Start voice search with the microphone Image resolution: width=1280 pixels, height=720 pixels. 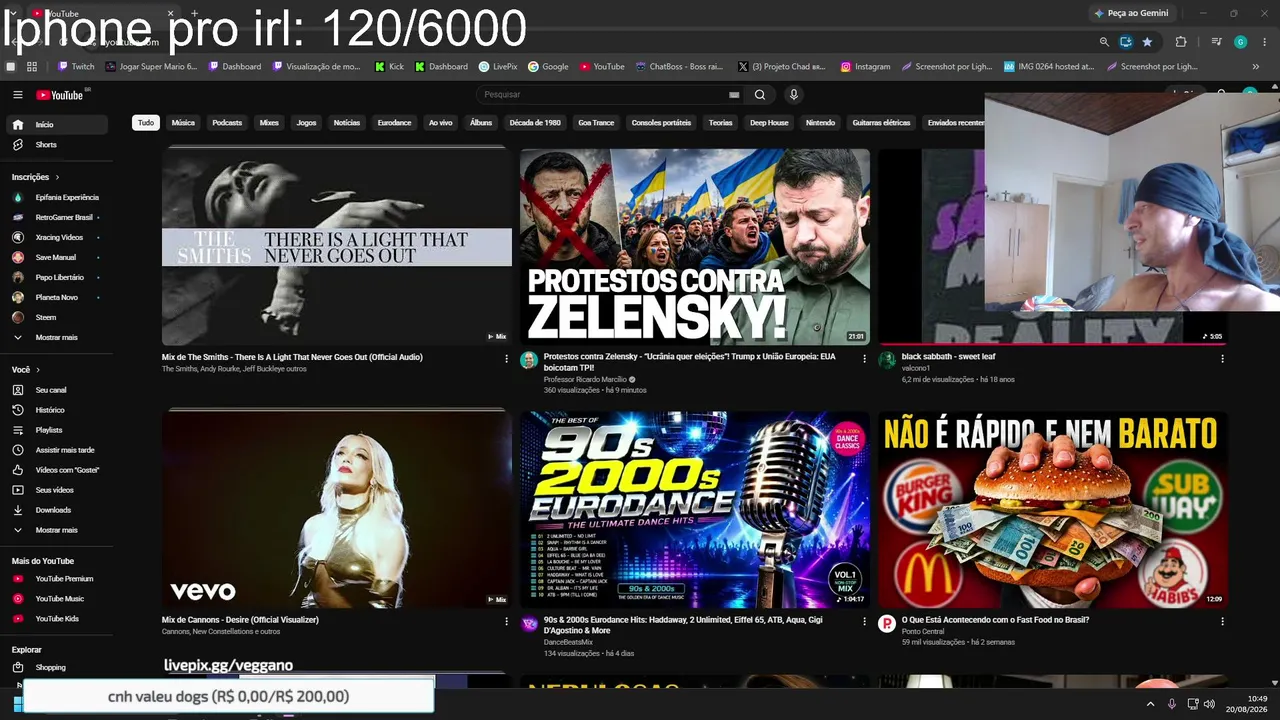point(794,95)
